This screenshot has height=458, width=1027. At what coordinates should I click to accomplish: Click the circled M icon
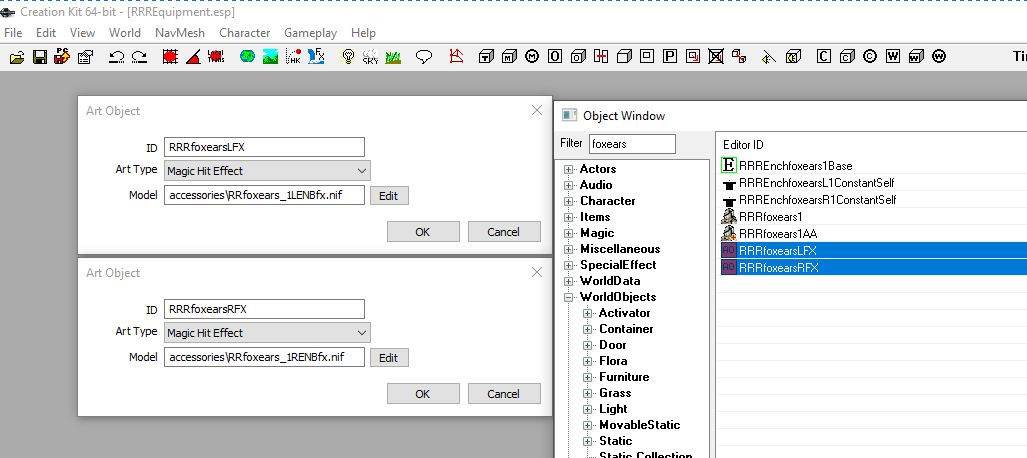click(532, 57)
